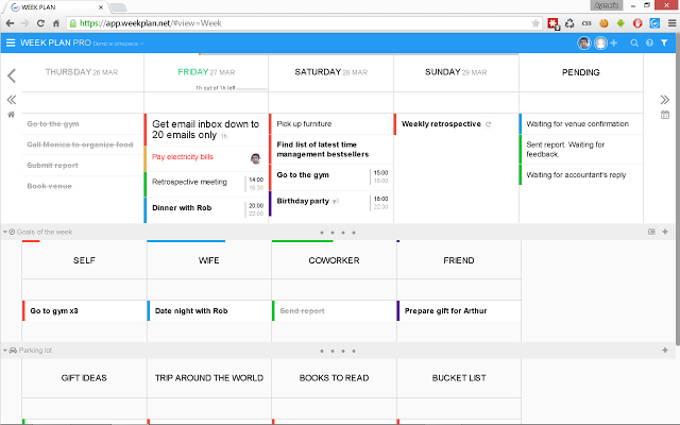680x425 pixels.
Task: Go back with browser back arrow
Action: click(x=10, y=23)
